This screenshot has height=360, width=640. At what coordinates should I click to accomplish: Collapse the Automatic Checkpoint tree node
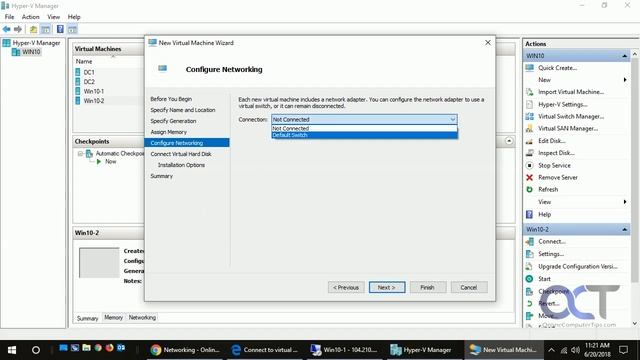point(80,154)
